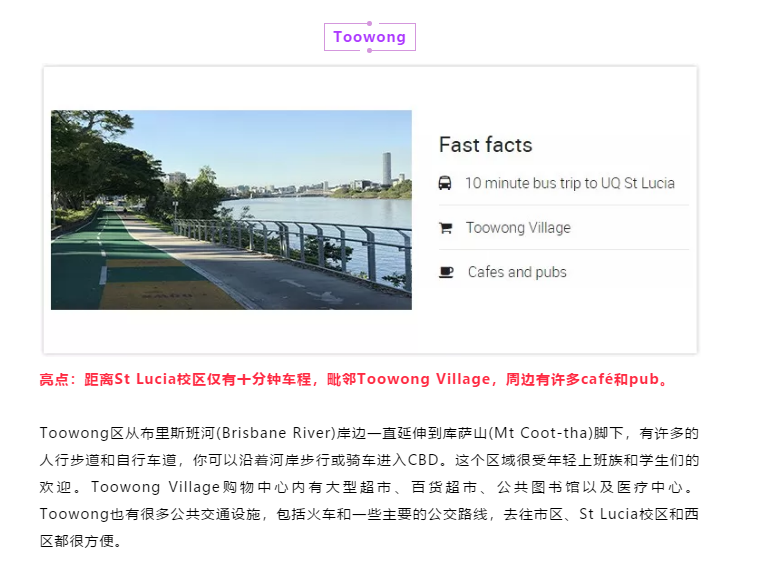Click the shopping cart icon beside Toowong Village
This screenshot has height=580, width=778.
point(445,228)
